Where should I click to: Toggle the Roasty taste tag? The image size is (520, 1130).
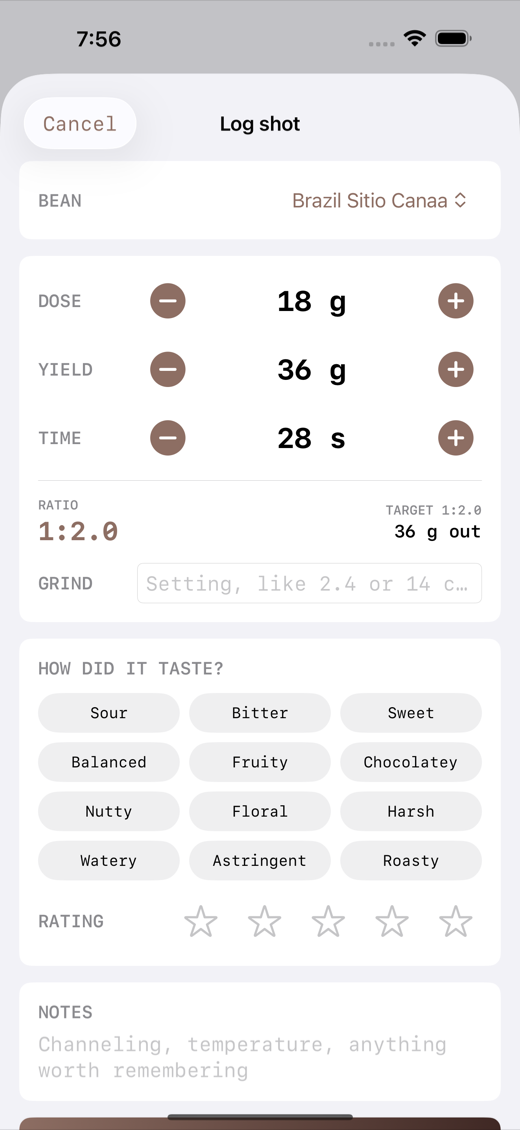[x=411, y=860]
